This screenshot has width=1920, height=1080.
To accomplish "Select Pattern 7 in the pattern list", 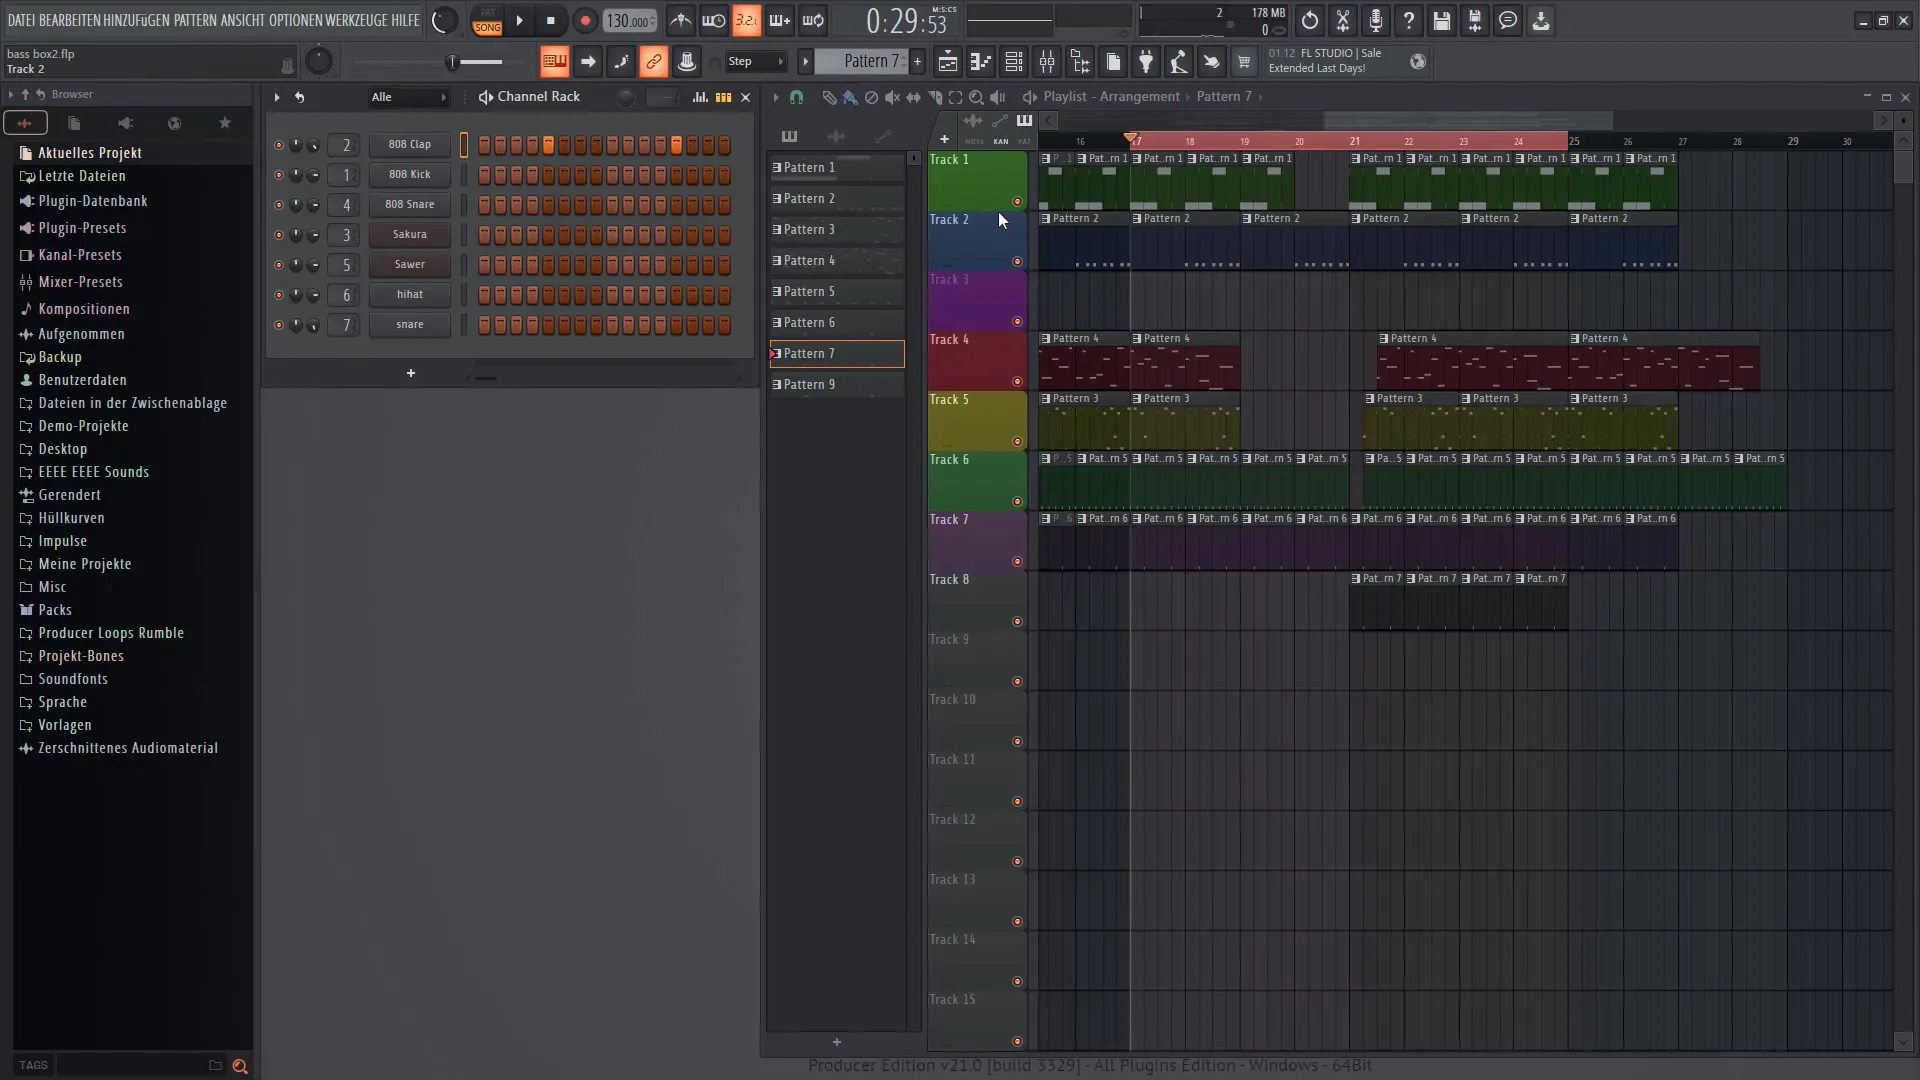I will coord(836,353).
